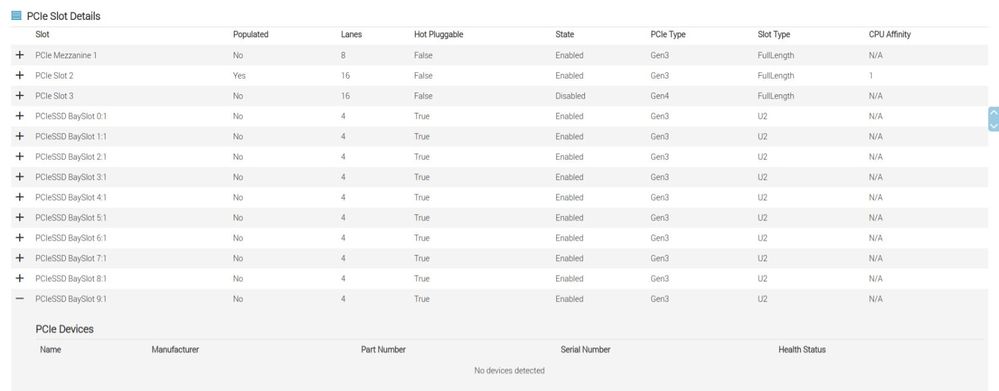The height and width of the screenshot is (391, 999).
Task: Click the PCIe Slot Details section icon
Action: pos(17,16)
